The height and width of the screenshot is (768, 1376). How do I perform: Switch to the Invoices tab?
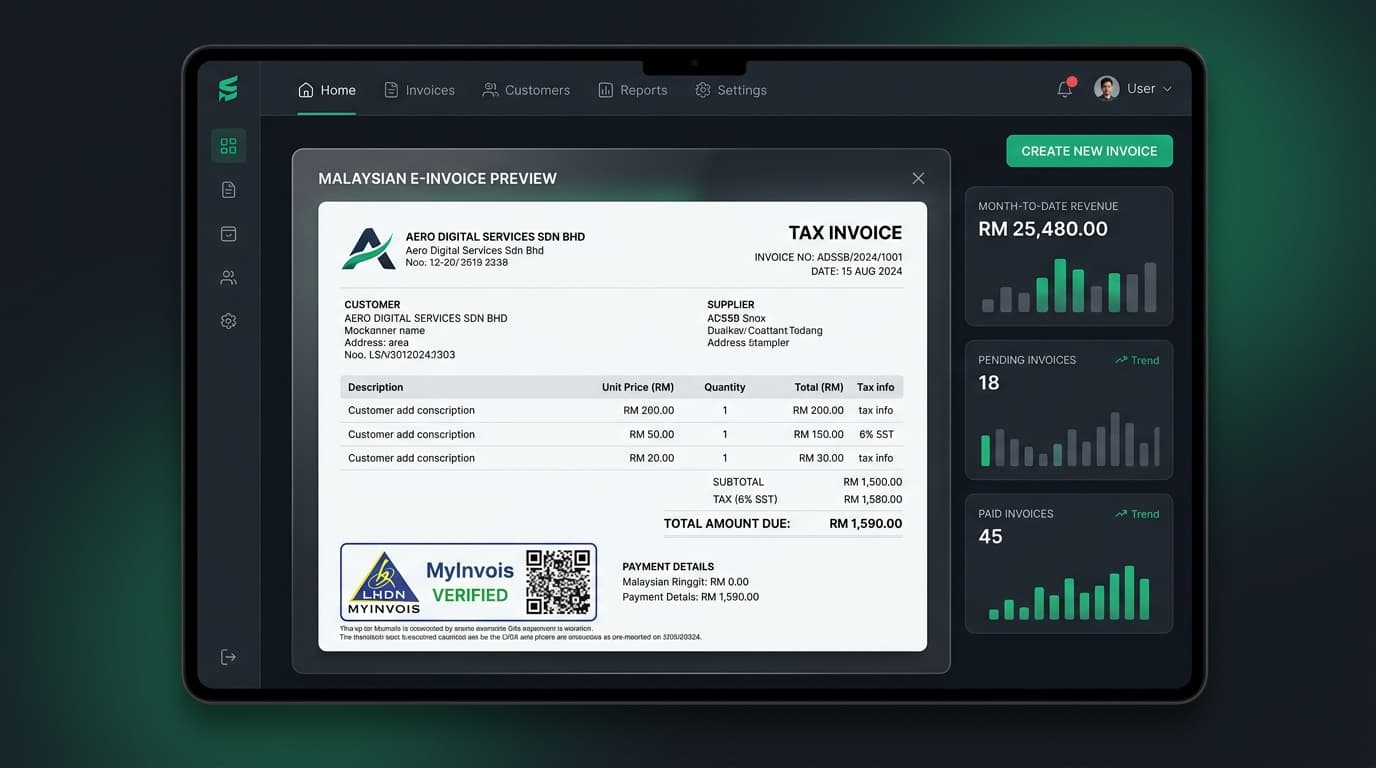tap(419, 90)
